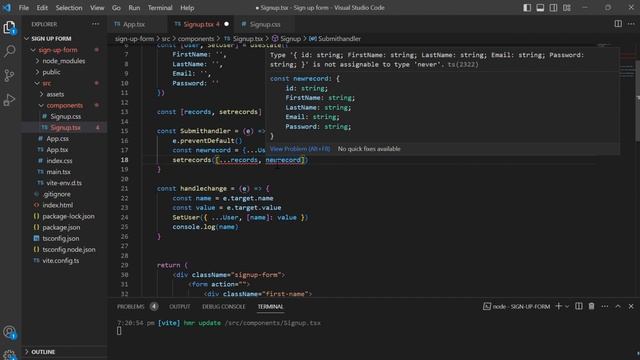Screen dimensions: 640x360
Task: Switch to the DEBUG CONSOLE tab
Action: tap(224, 306)
